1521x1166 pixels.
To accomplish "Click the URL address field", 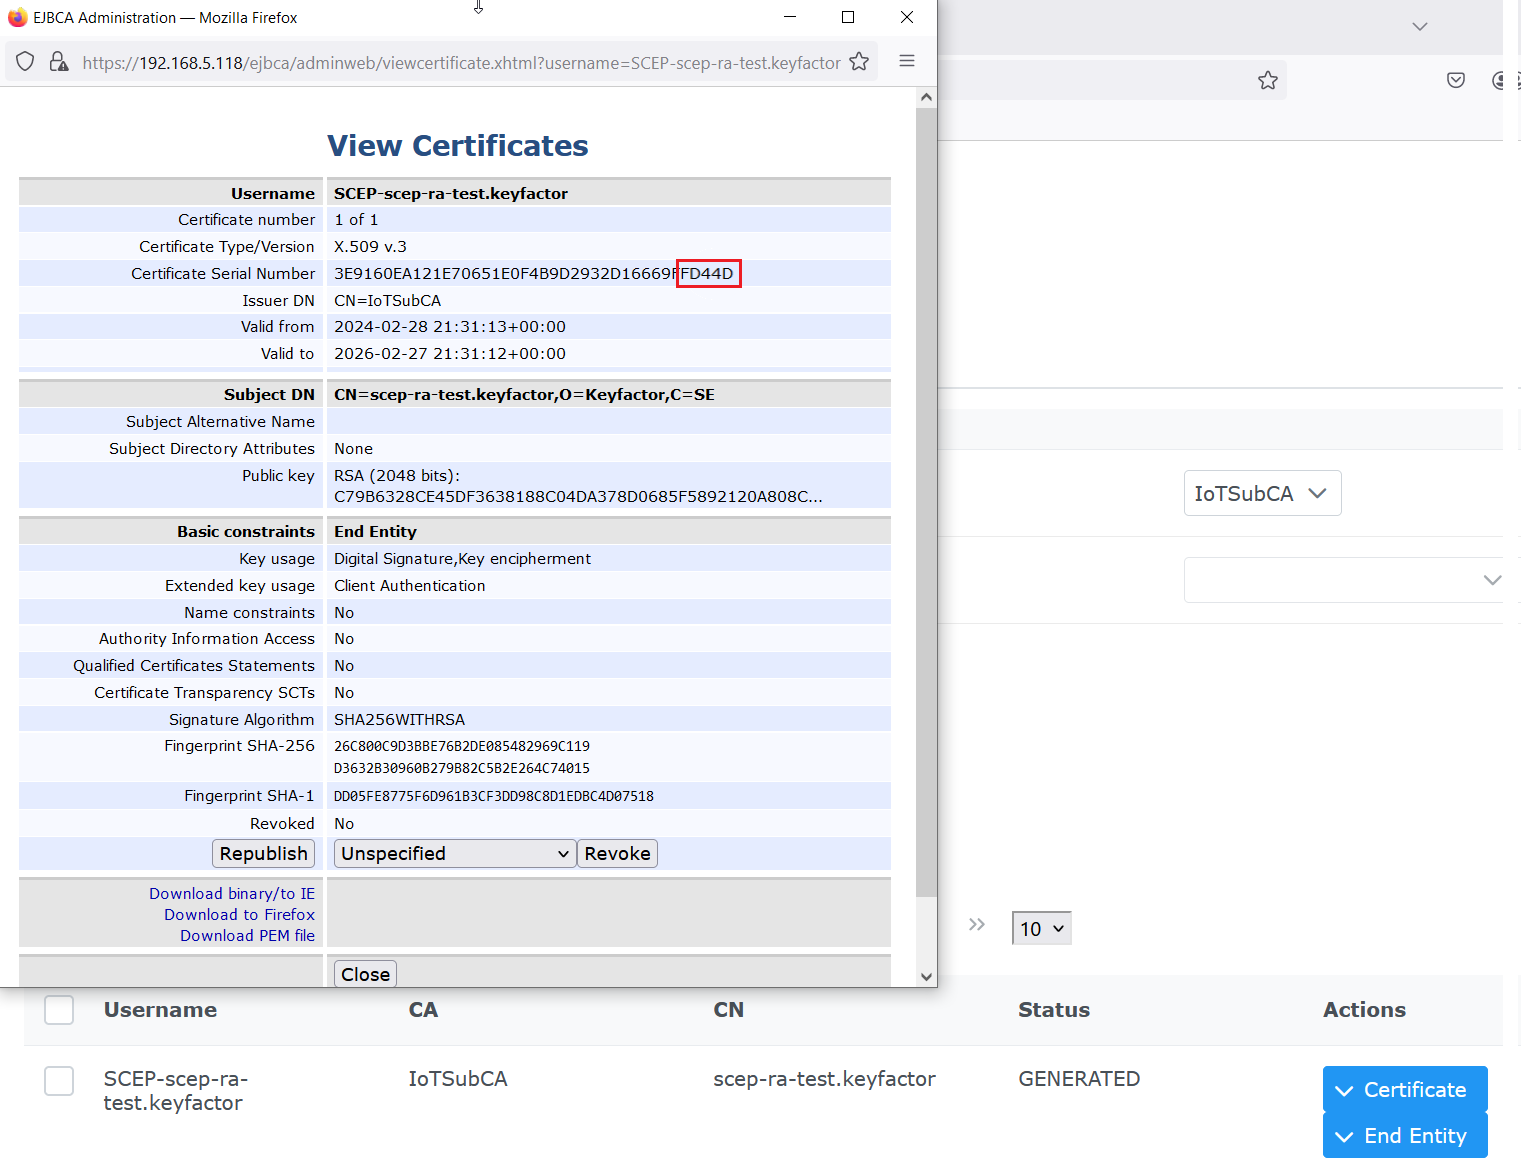I will [x=460, y=63].
